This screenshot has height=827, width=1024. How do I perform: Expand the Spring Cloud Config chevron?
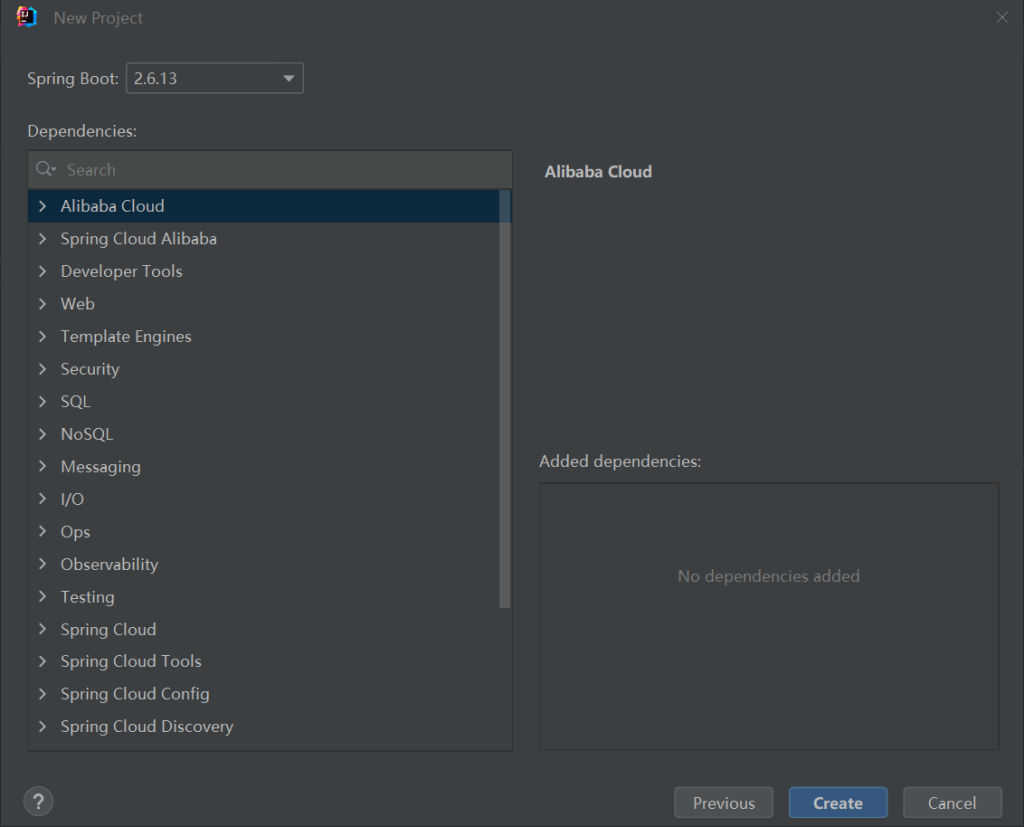42,694
